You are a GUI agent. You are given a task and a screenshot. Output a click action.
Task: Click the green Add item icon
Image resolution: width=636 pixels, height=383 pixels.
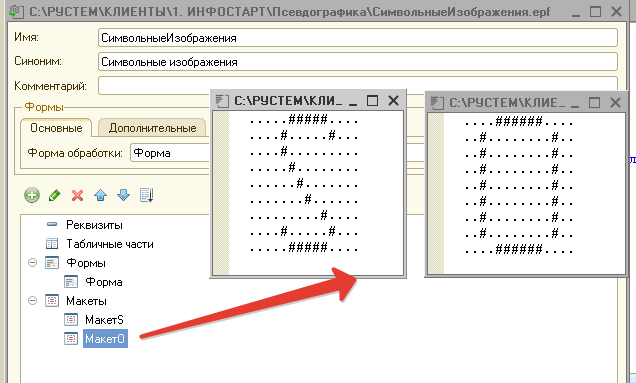tap(32, 195)
